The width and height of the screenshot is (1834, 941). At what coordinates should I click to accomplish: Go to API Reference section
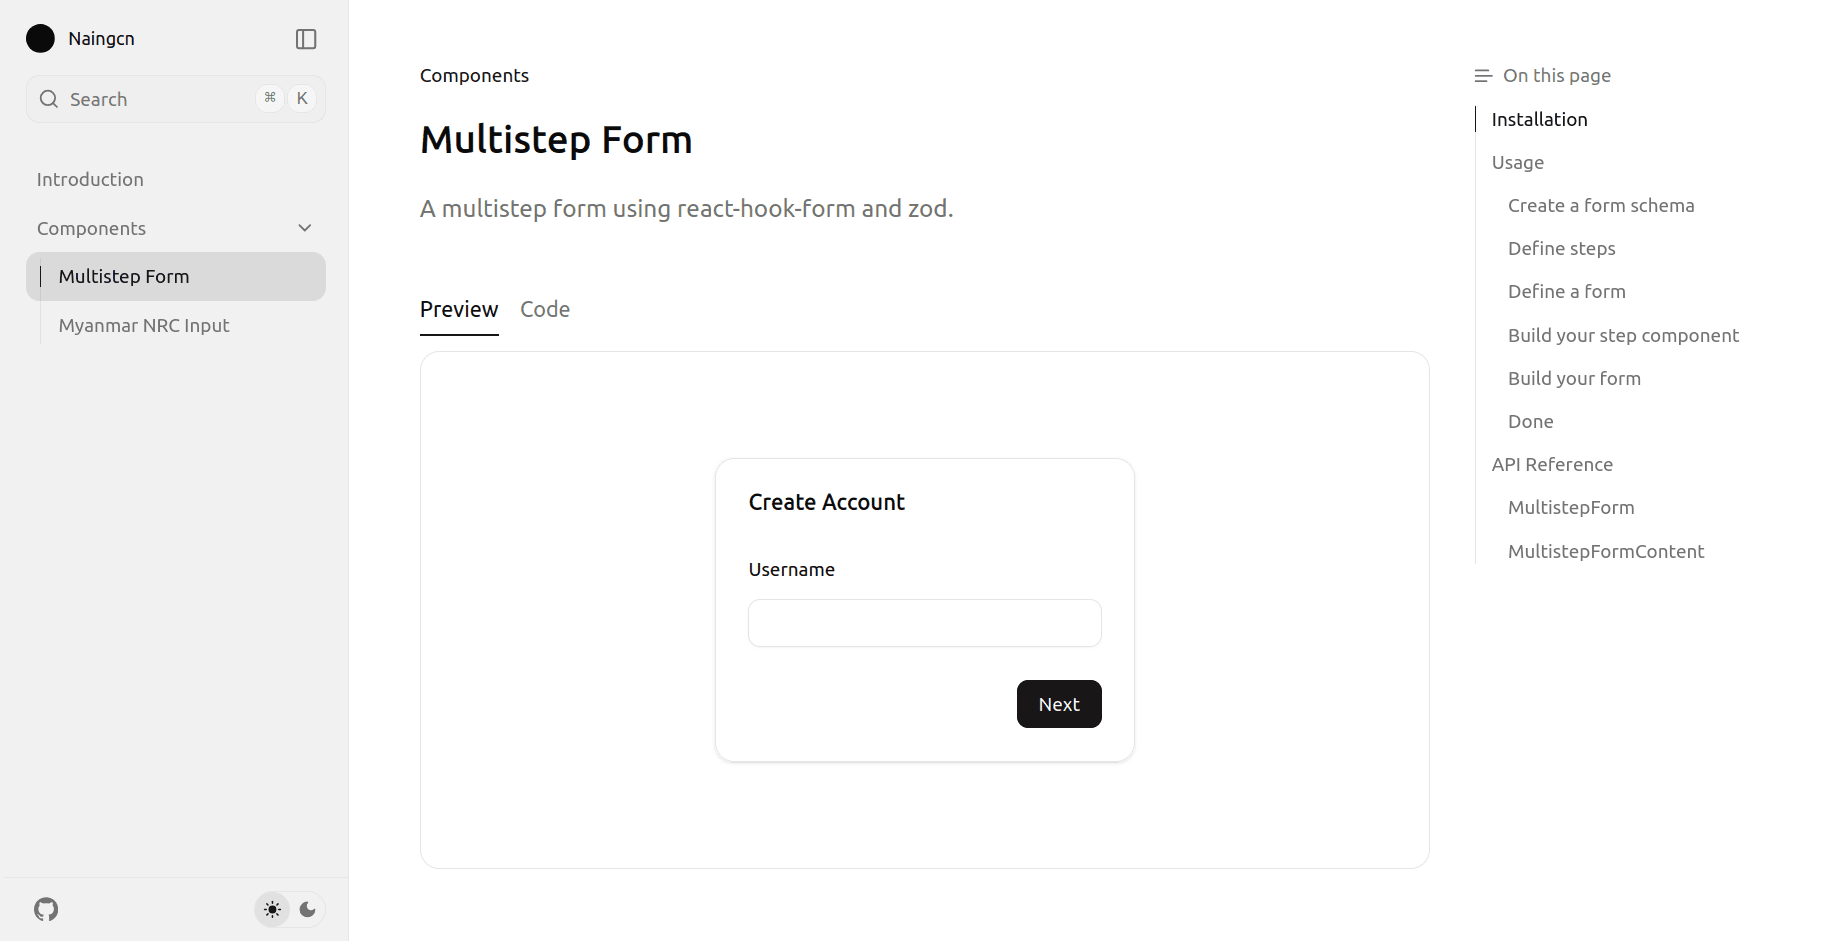click(1552, 465)
